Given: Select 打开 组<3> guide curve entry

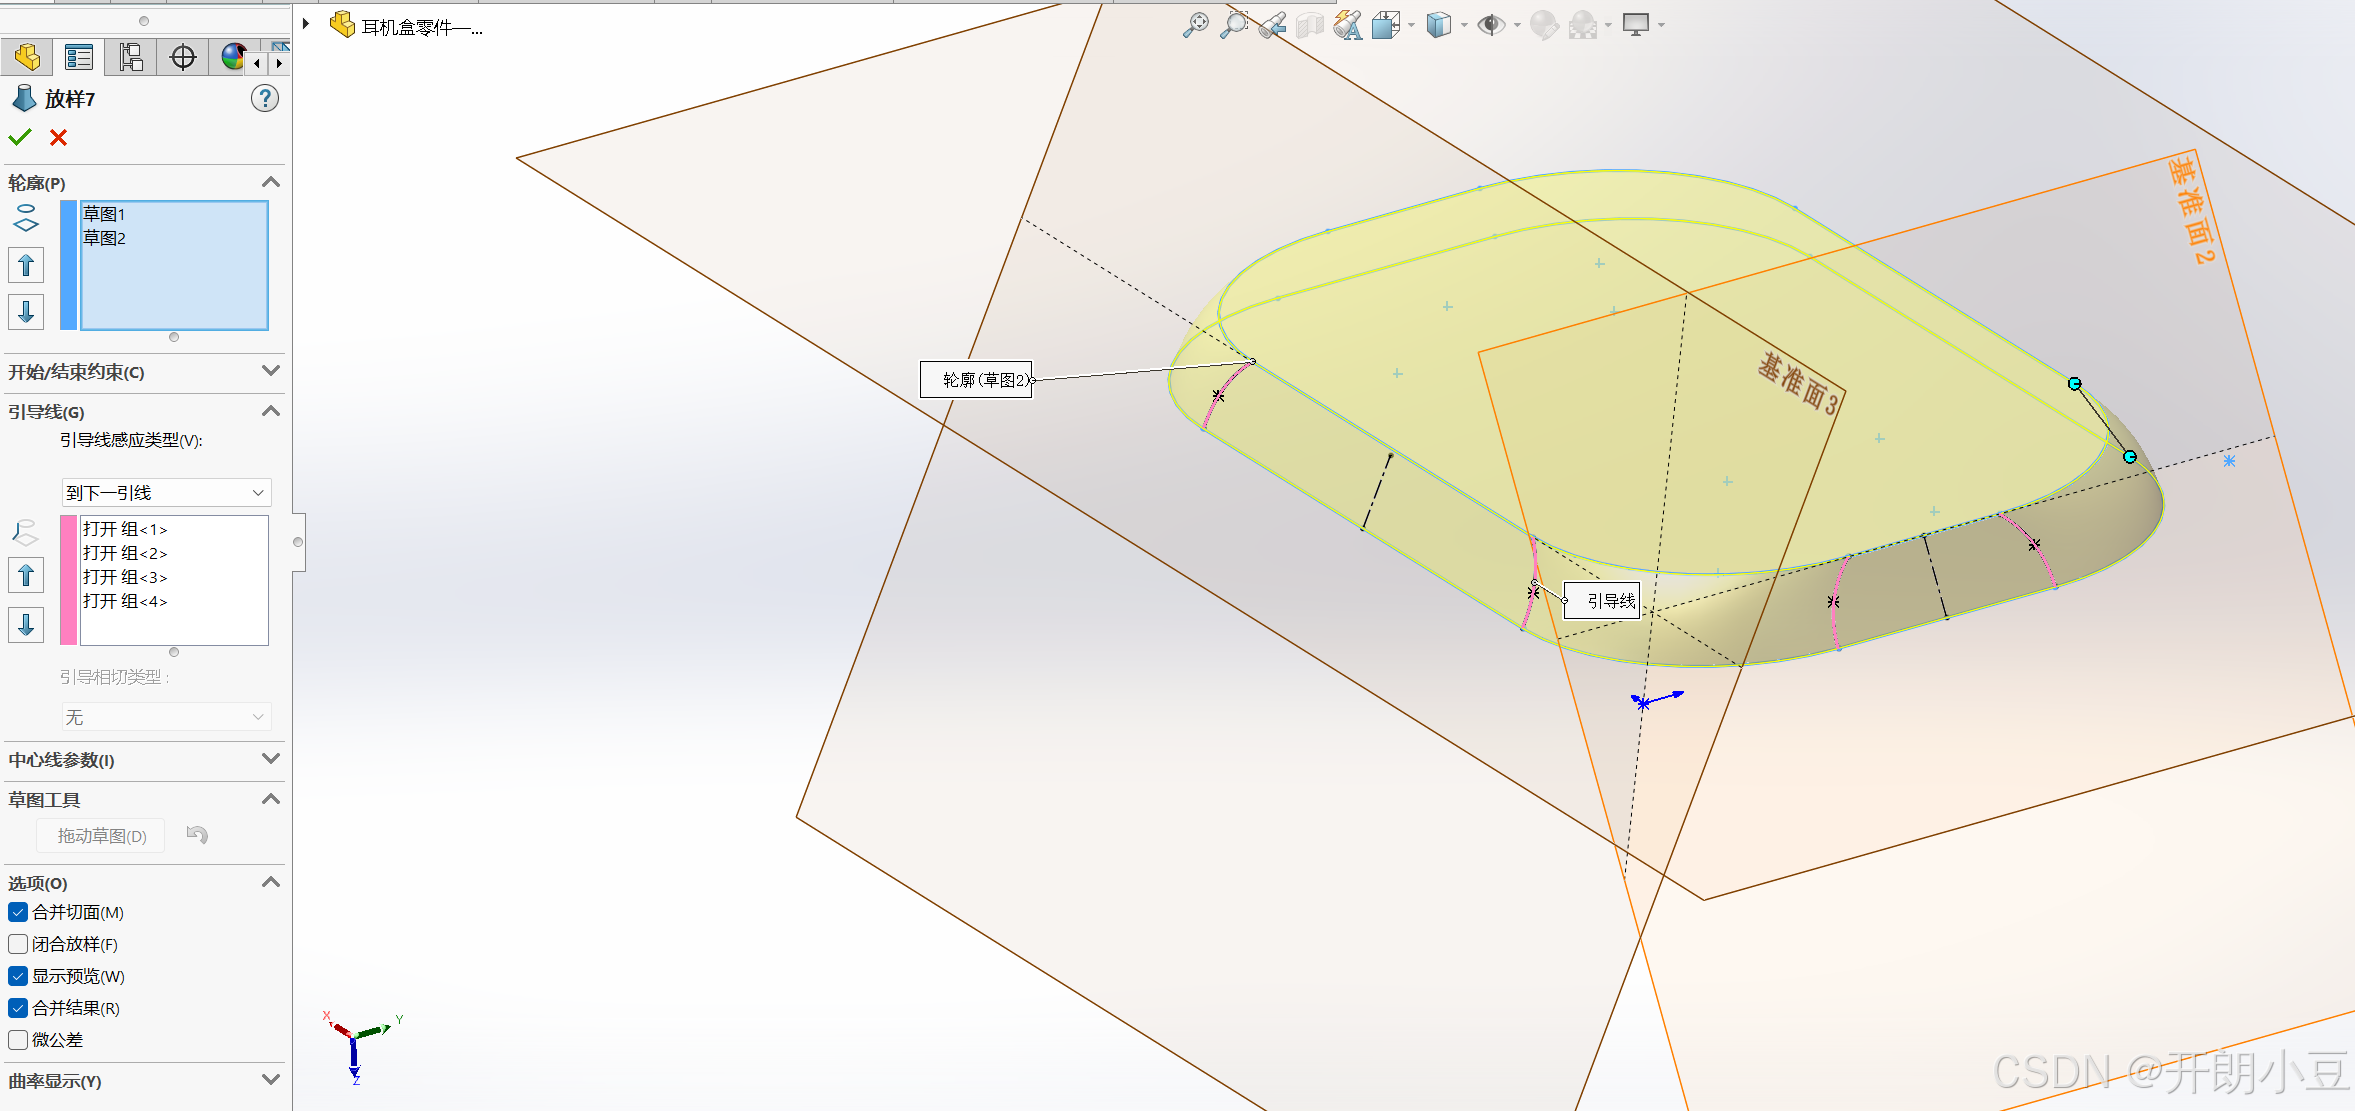Looking at the screenshot, I should point(125,577).
